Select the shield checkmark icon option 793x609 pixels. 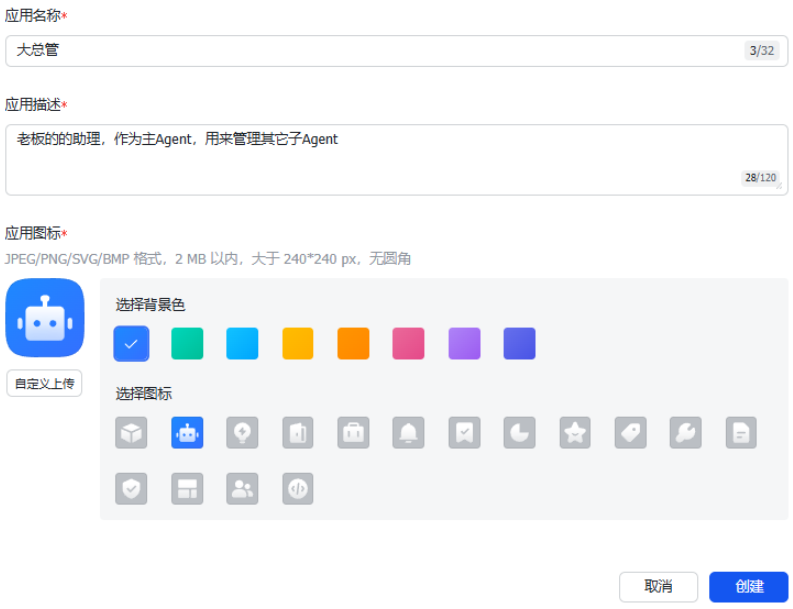[x=131, y=488]
